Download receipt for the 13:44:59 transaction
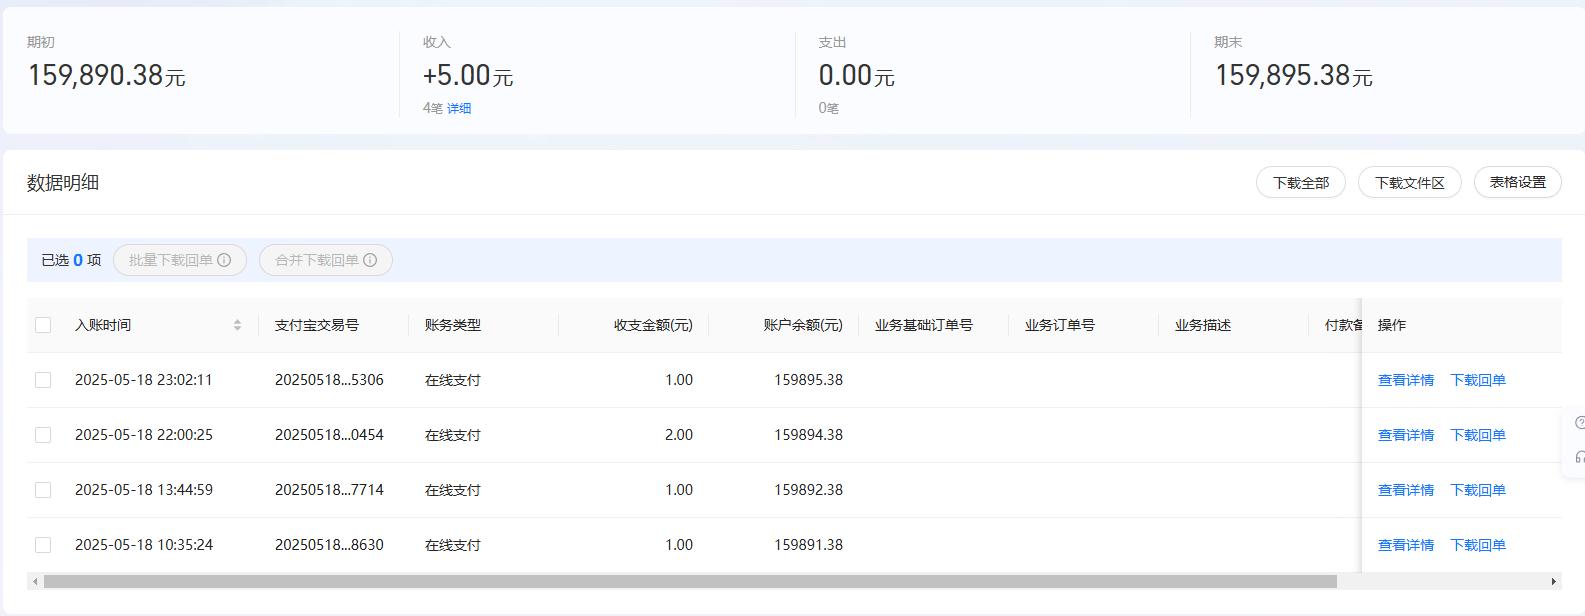The width and height of the screenshot is (1585, 616). point(1477,490)
